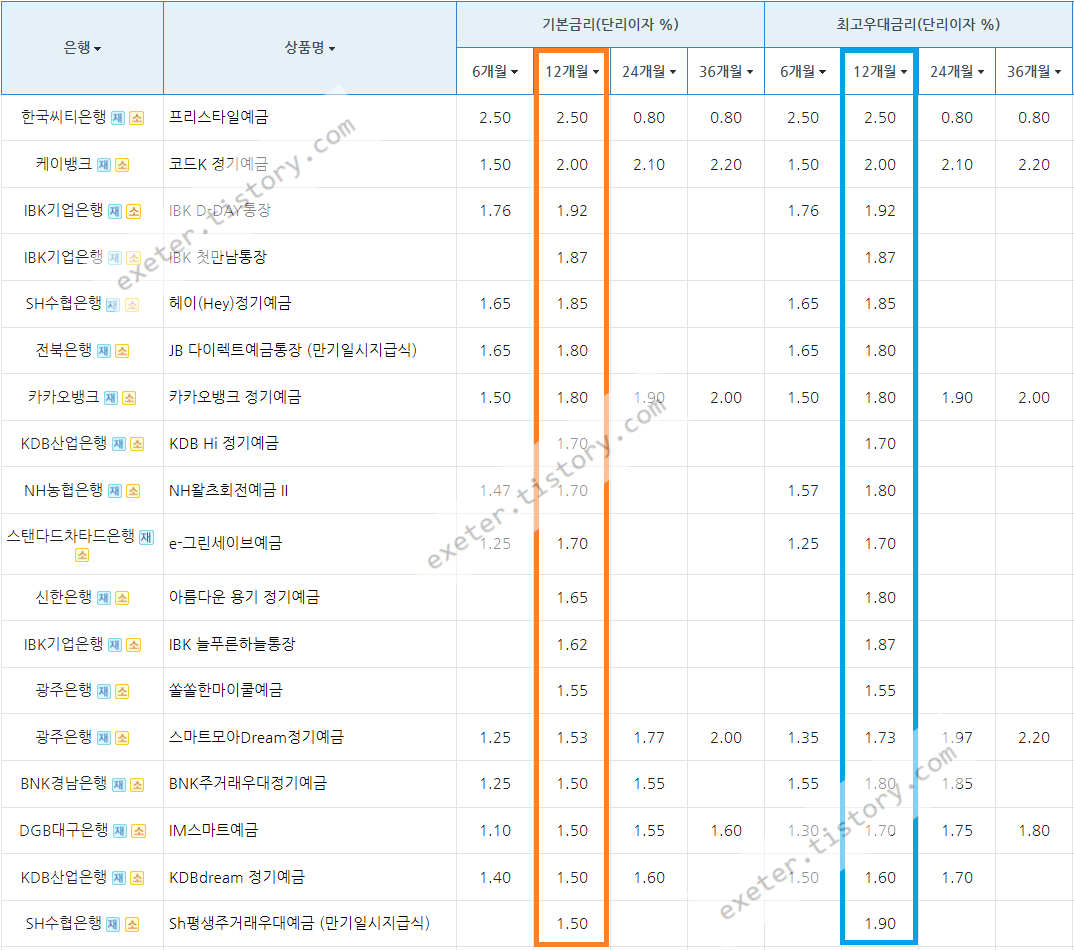Open the IBK D-DAY통장 product name

[220, 210]
